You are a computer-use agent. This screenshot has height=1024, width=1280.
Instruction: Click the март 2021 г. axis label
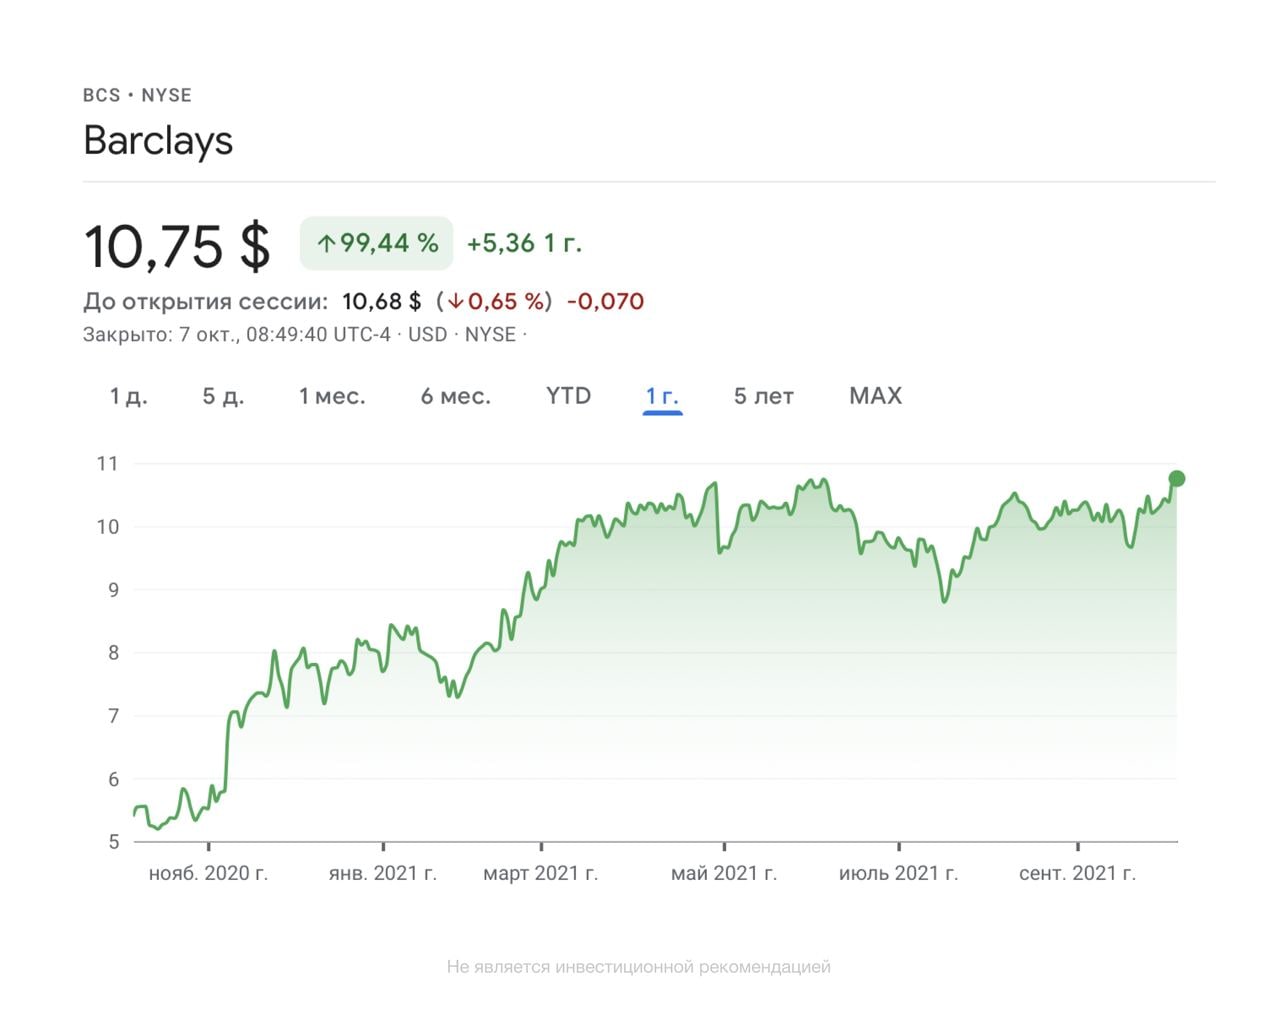point(541,873)
